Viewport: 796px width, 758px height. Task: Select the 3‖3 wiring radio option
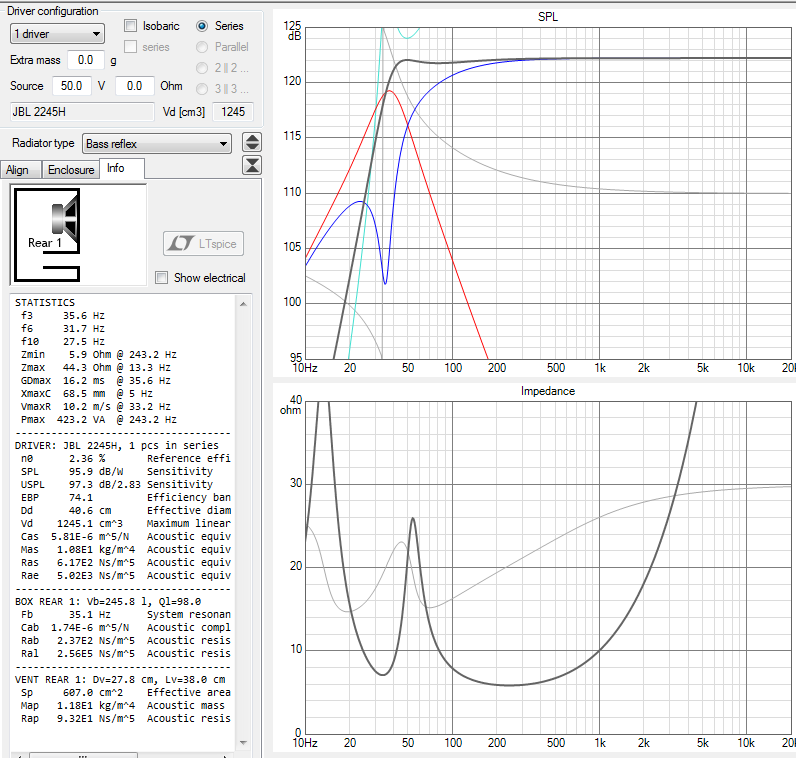coord(202,89)
